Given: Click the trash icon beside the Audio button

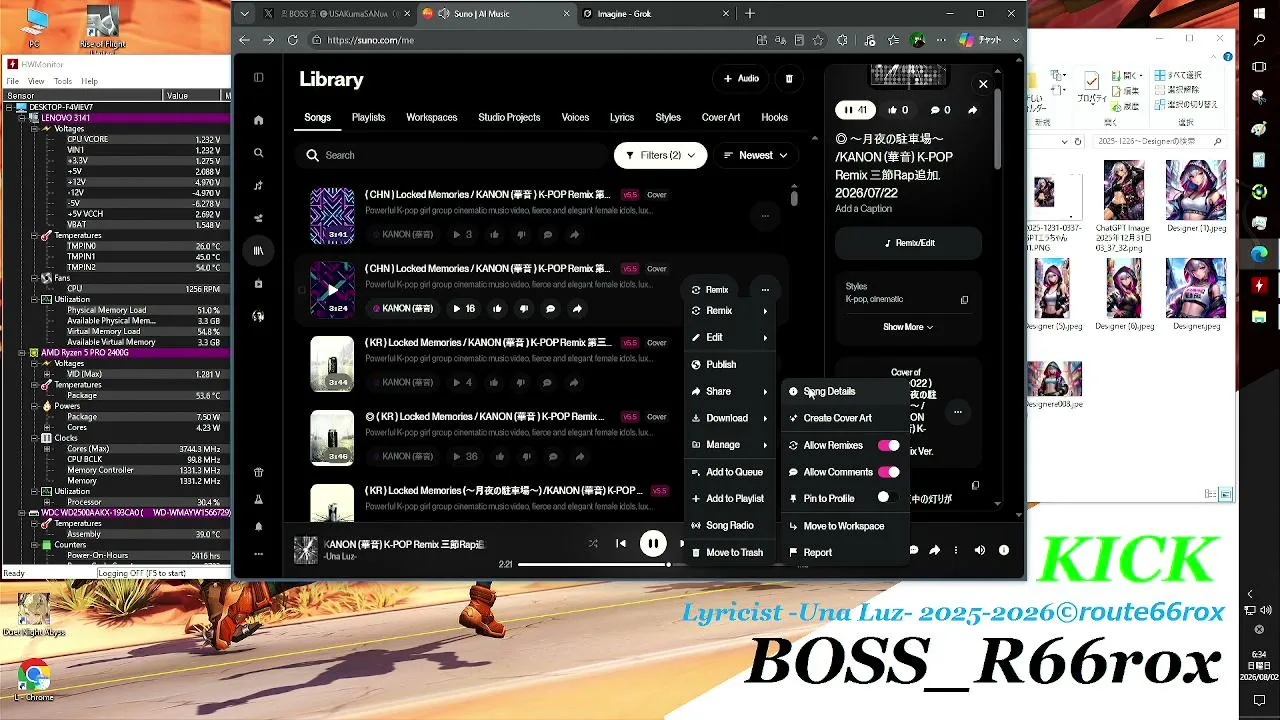Looking at the screenshot, I should click(x=789, y=78).
